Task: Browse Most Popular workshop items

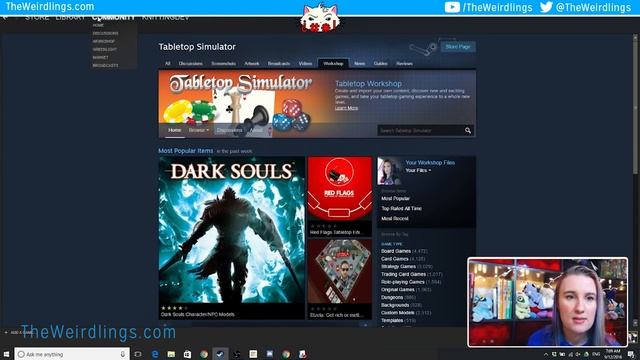Action: point(396,198)
